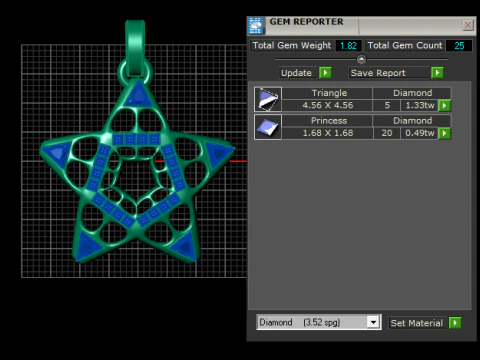The image size is (480, 360).
Task: Close the Gem Reporter panel
Action: [468, 25]
